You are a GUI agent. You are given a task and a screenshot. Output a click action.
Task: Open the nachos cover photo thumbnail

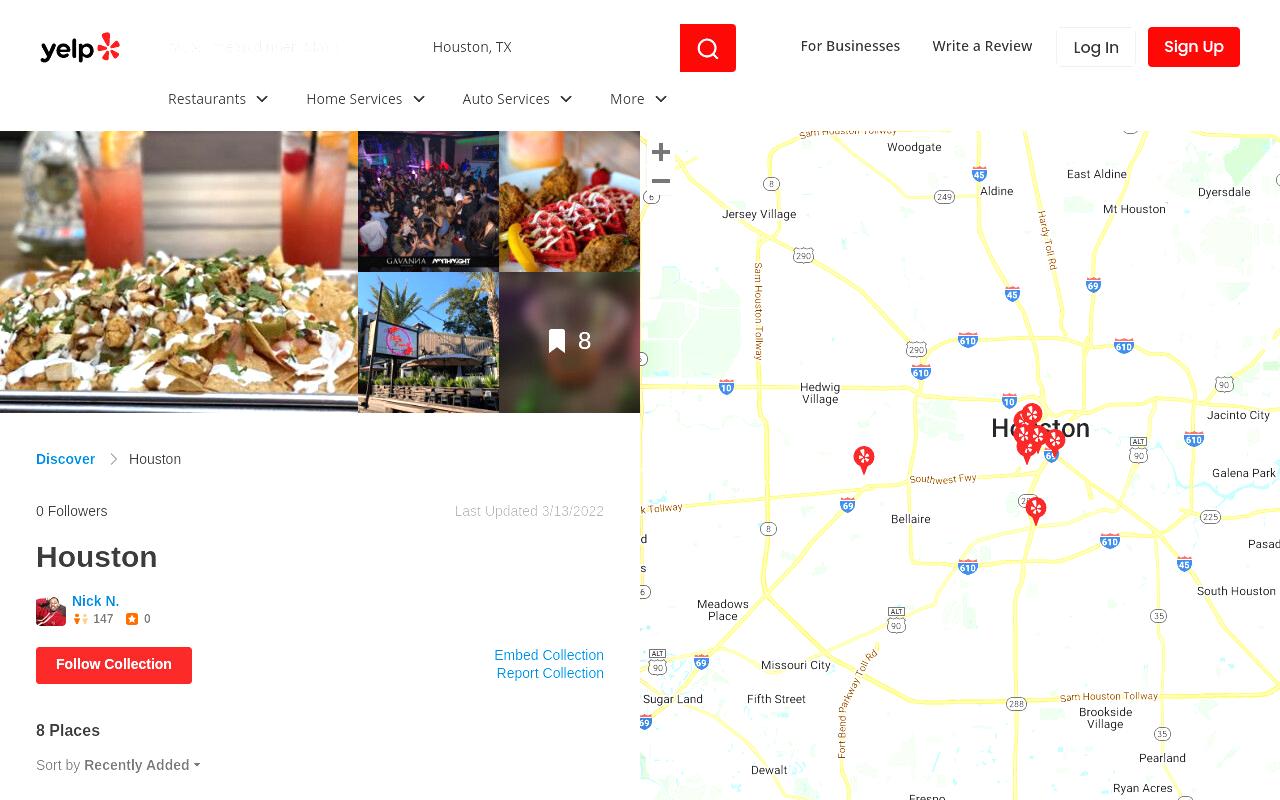coord(179,271)
